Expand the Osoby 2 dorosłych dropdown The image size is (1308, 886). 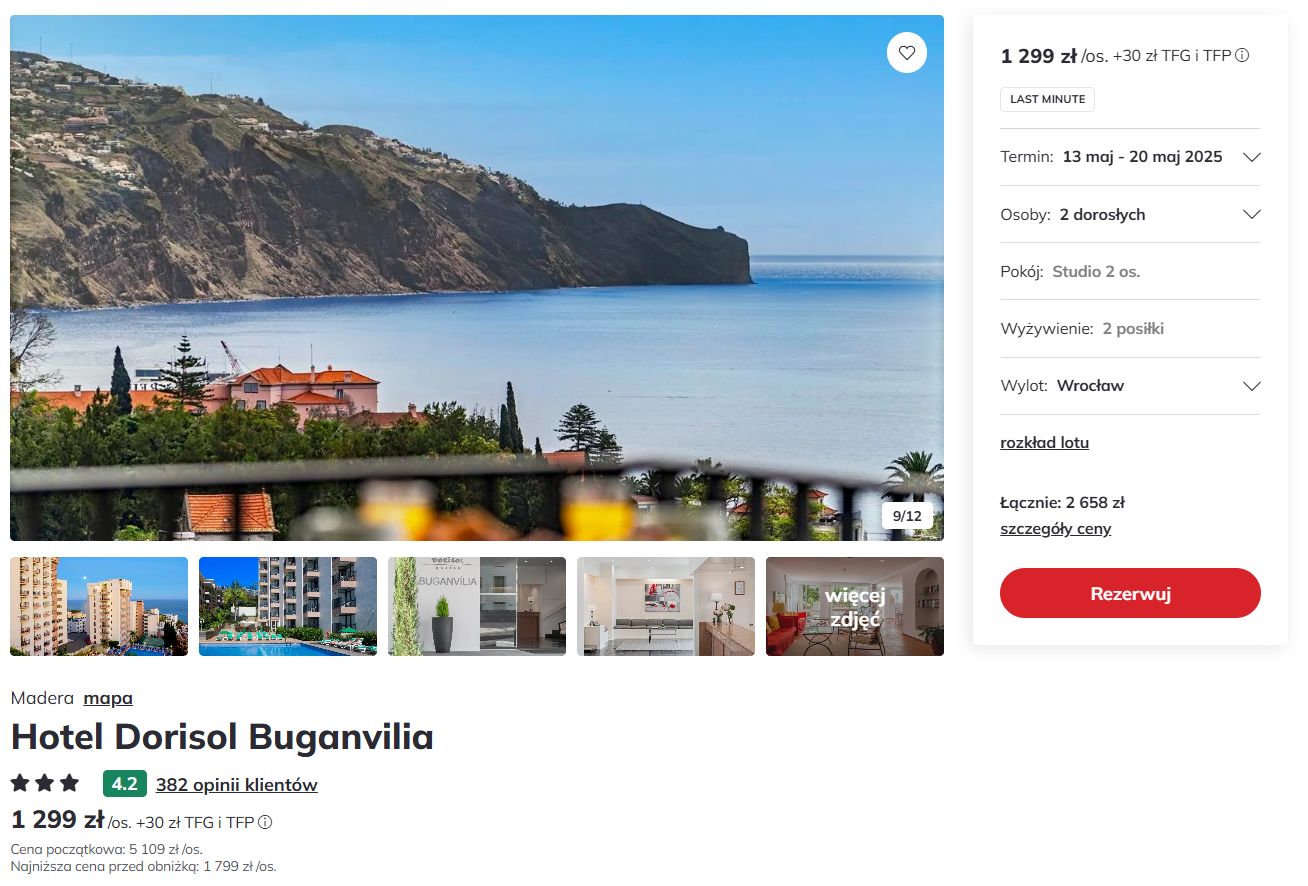coord(1130,214)
